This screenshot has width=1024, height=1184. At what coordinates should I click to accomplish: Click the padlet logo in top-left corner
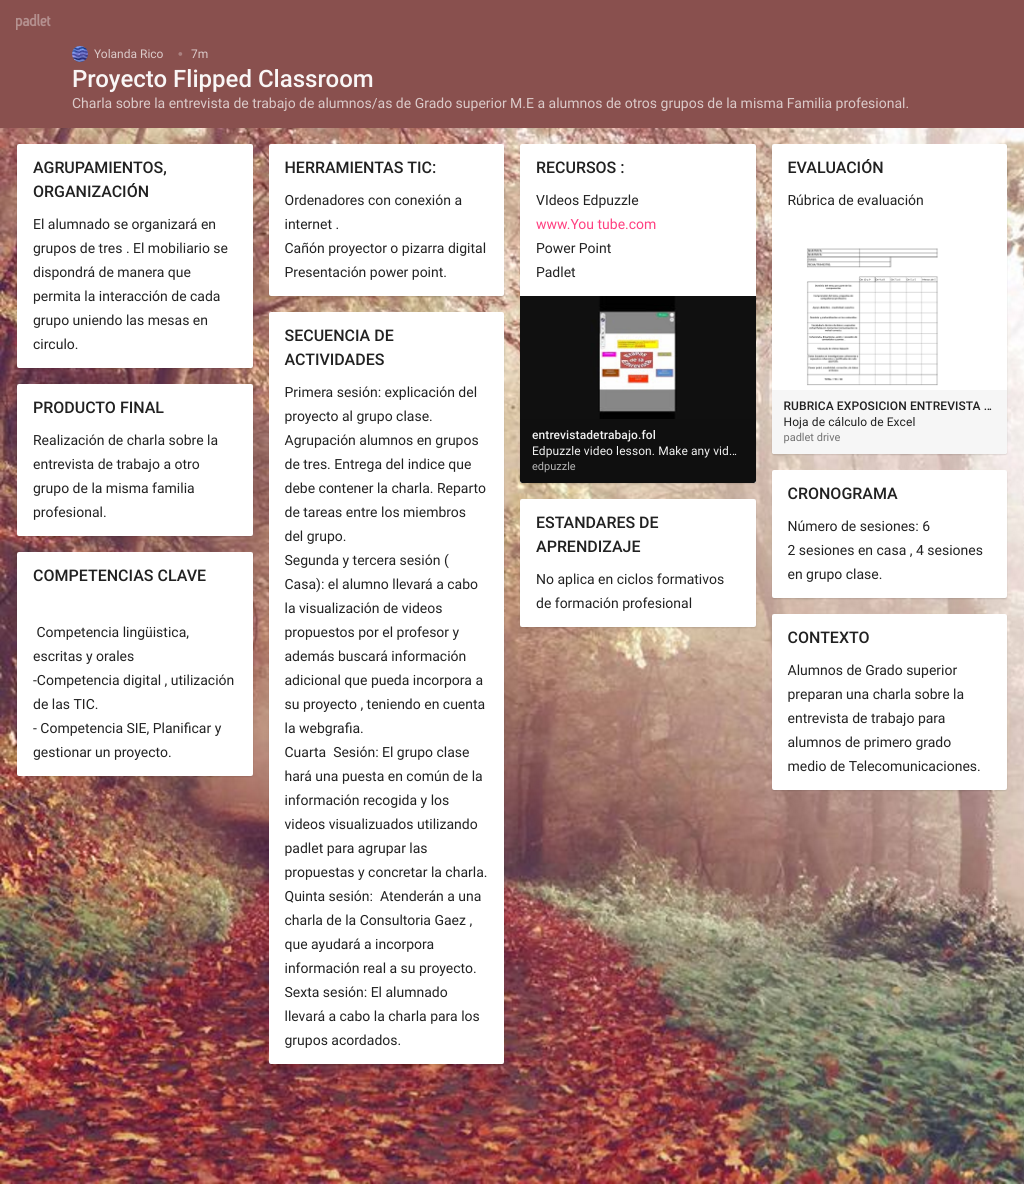pos(32,20)
